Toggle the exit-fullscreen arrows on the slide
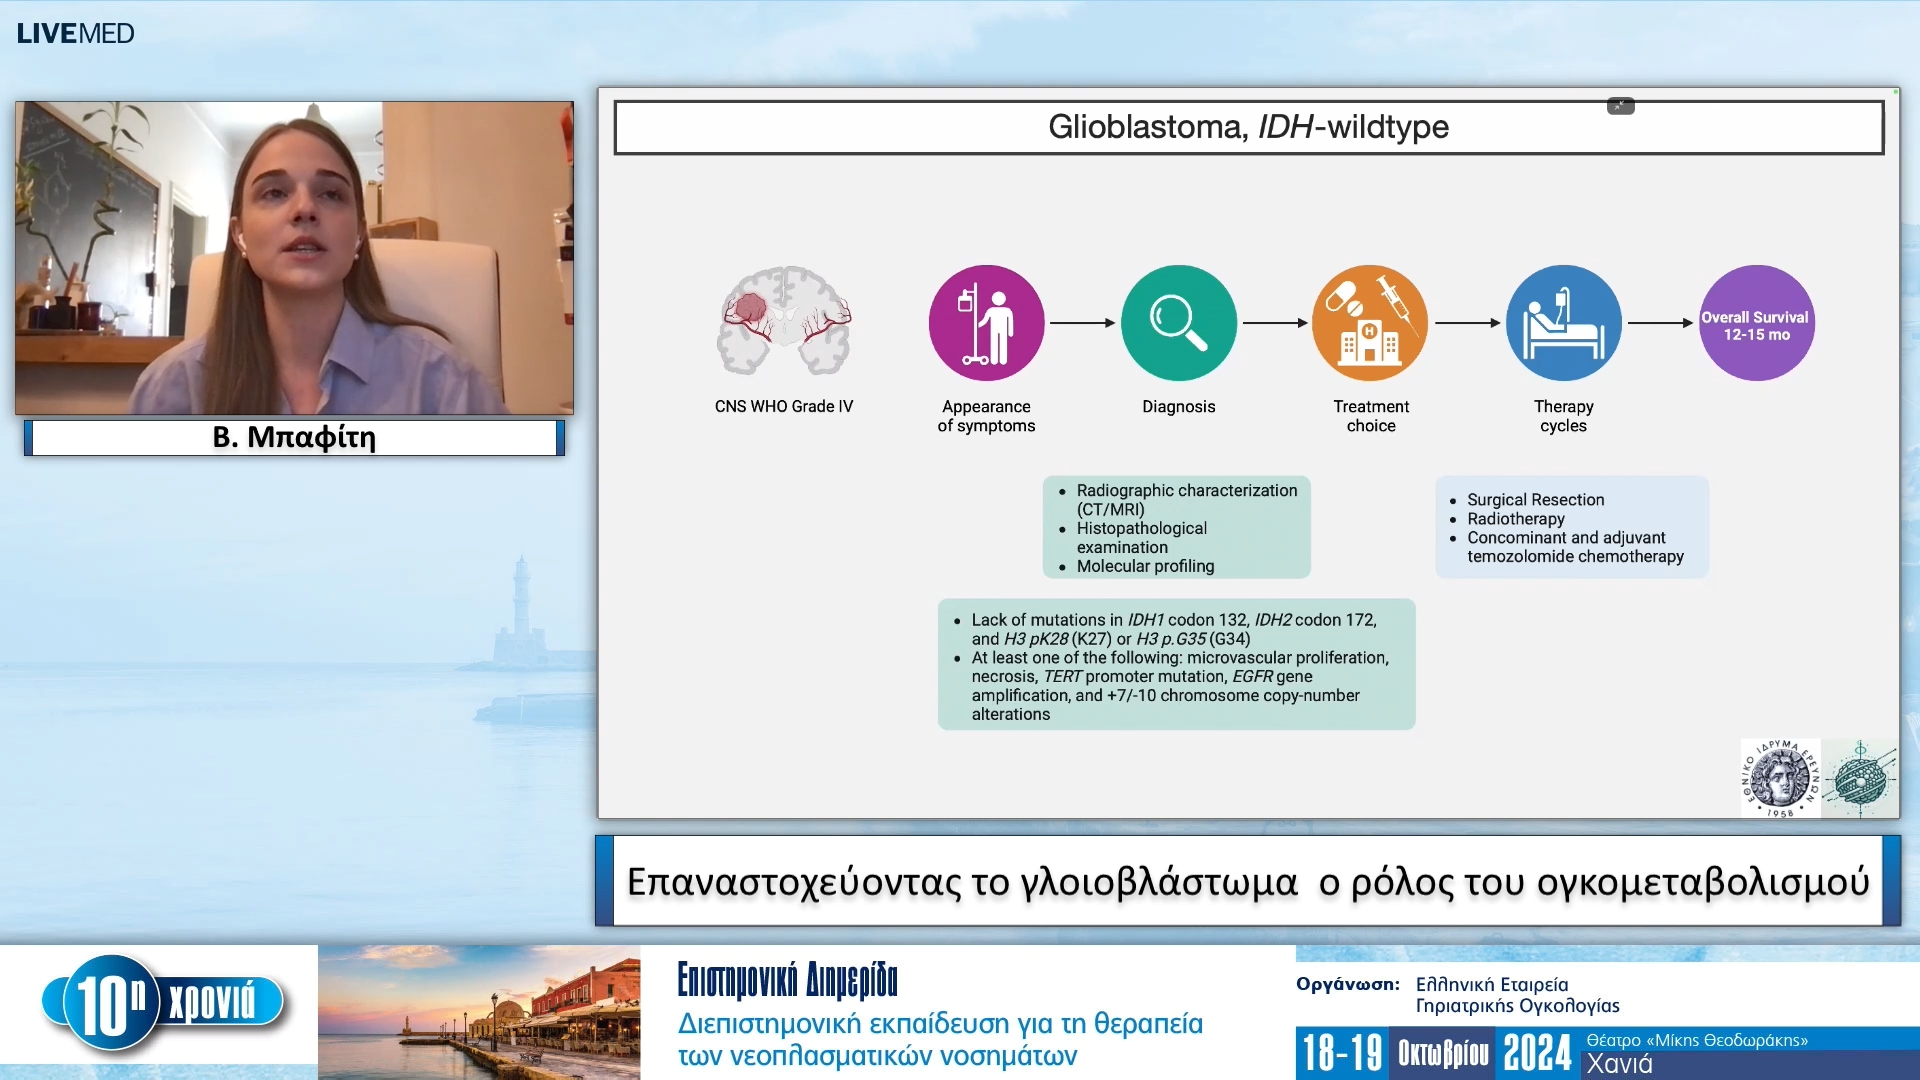The image size is (1920, 1080). click(1620, 105)
